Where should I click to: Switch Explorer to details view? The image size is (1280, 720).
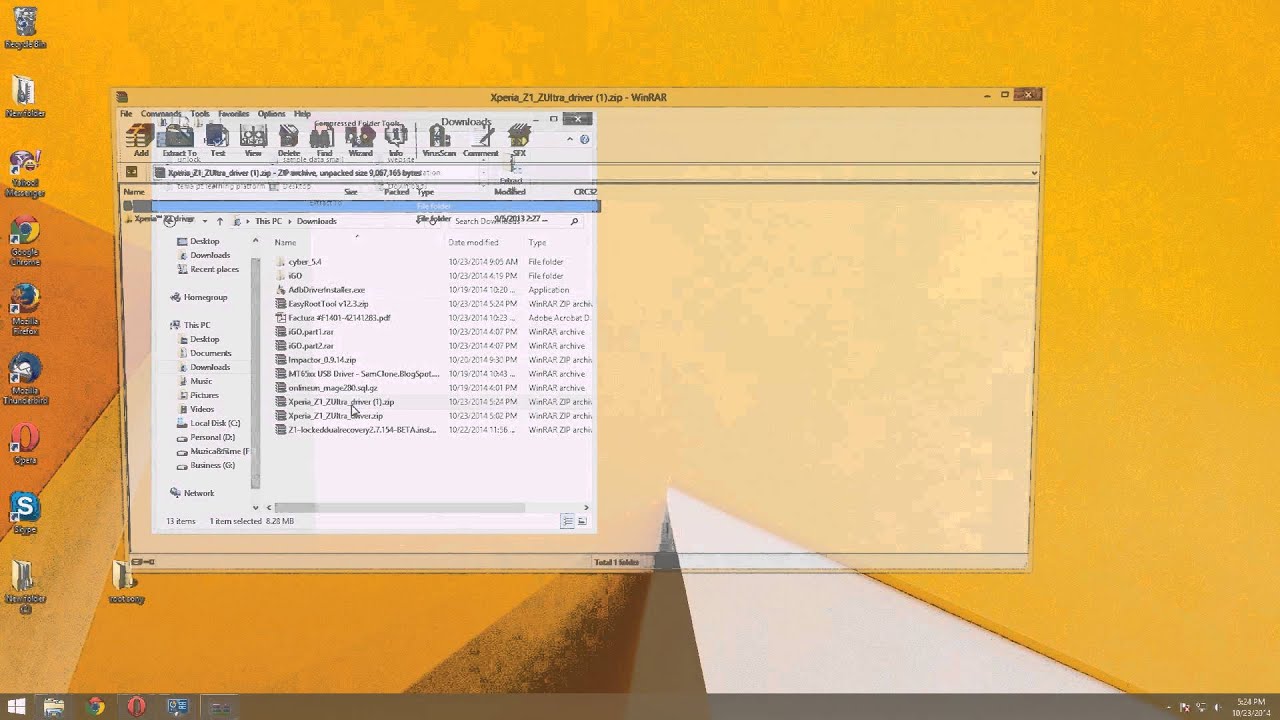coord(567,521)
